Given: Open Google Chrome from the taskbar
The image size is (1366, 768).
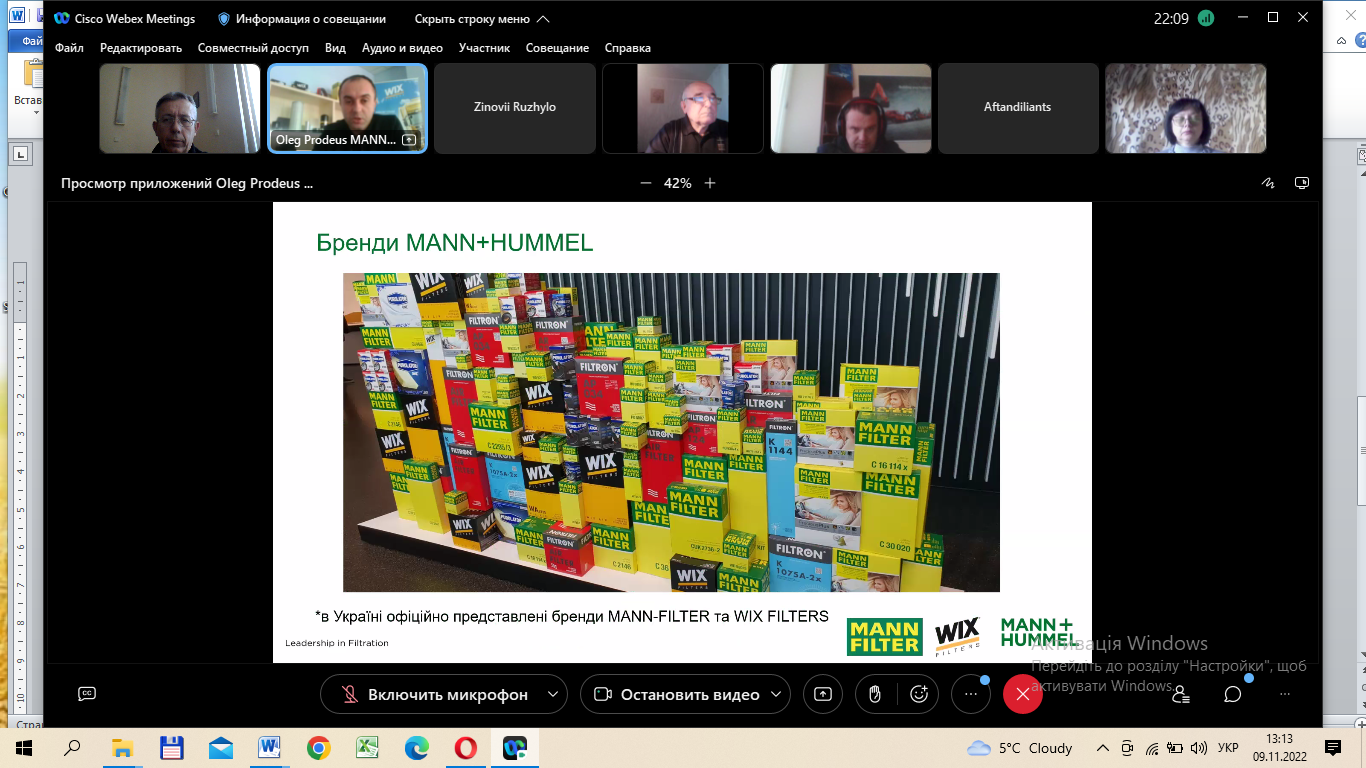Looking at the screenshot, I should coord(318,748).
